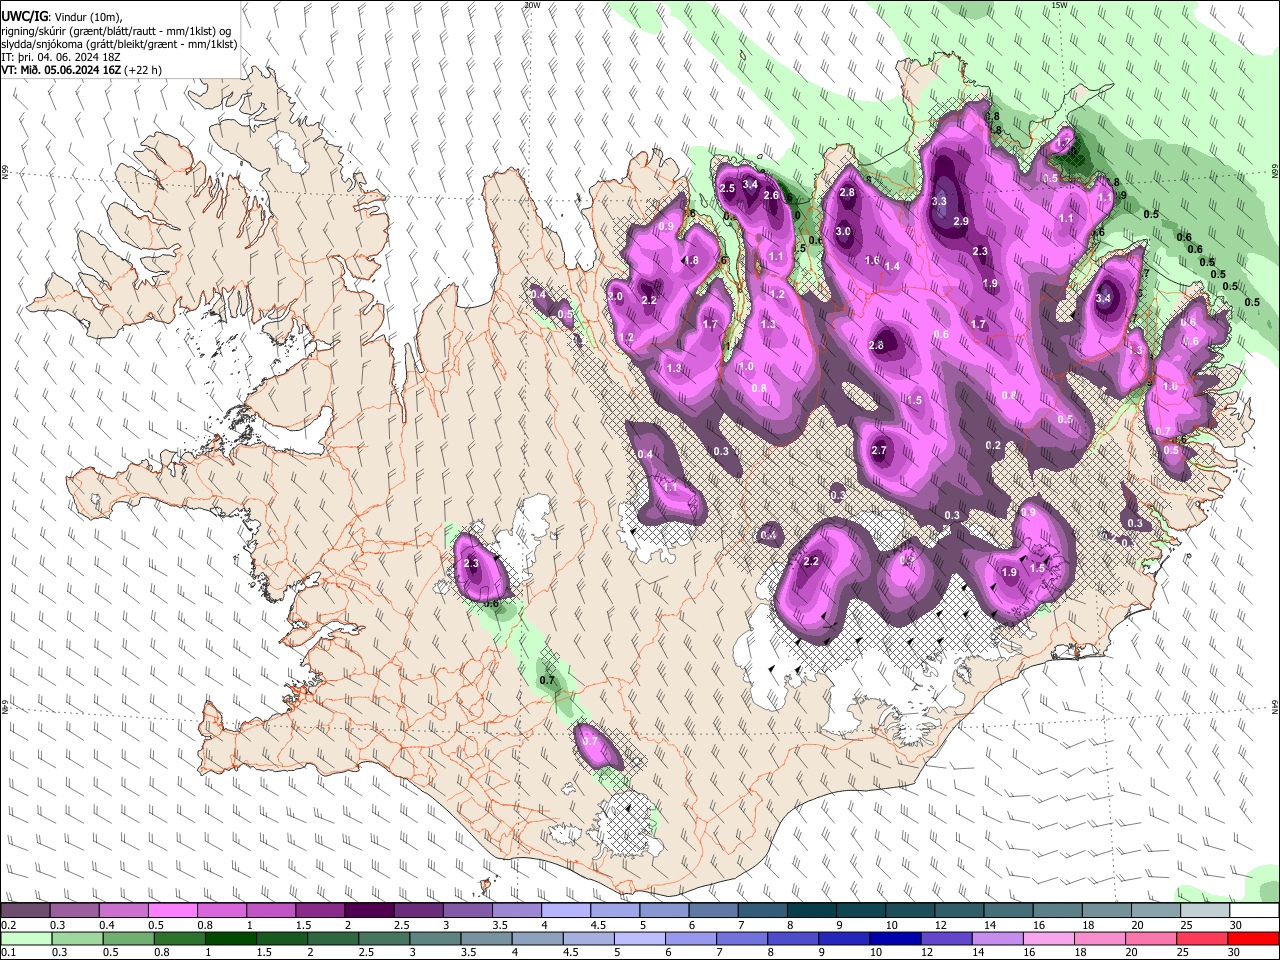Click the UWC/IG title text
Viewport: 1280px width, 960px height.
click(23, 17)
